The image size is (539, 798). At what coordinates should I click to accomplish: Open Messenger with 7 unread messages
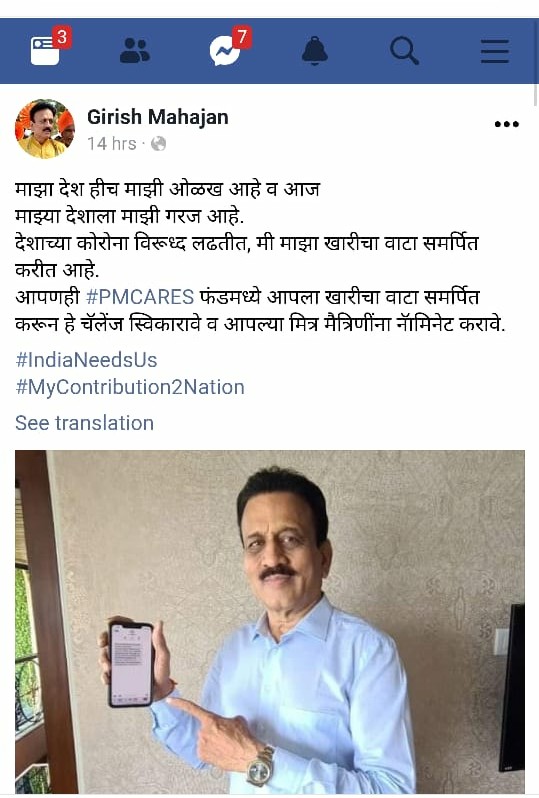[x=224, y=52]
